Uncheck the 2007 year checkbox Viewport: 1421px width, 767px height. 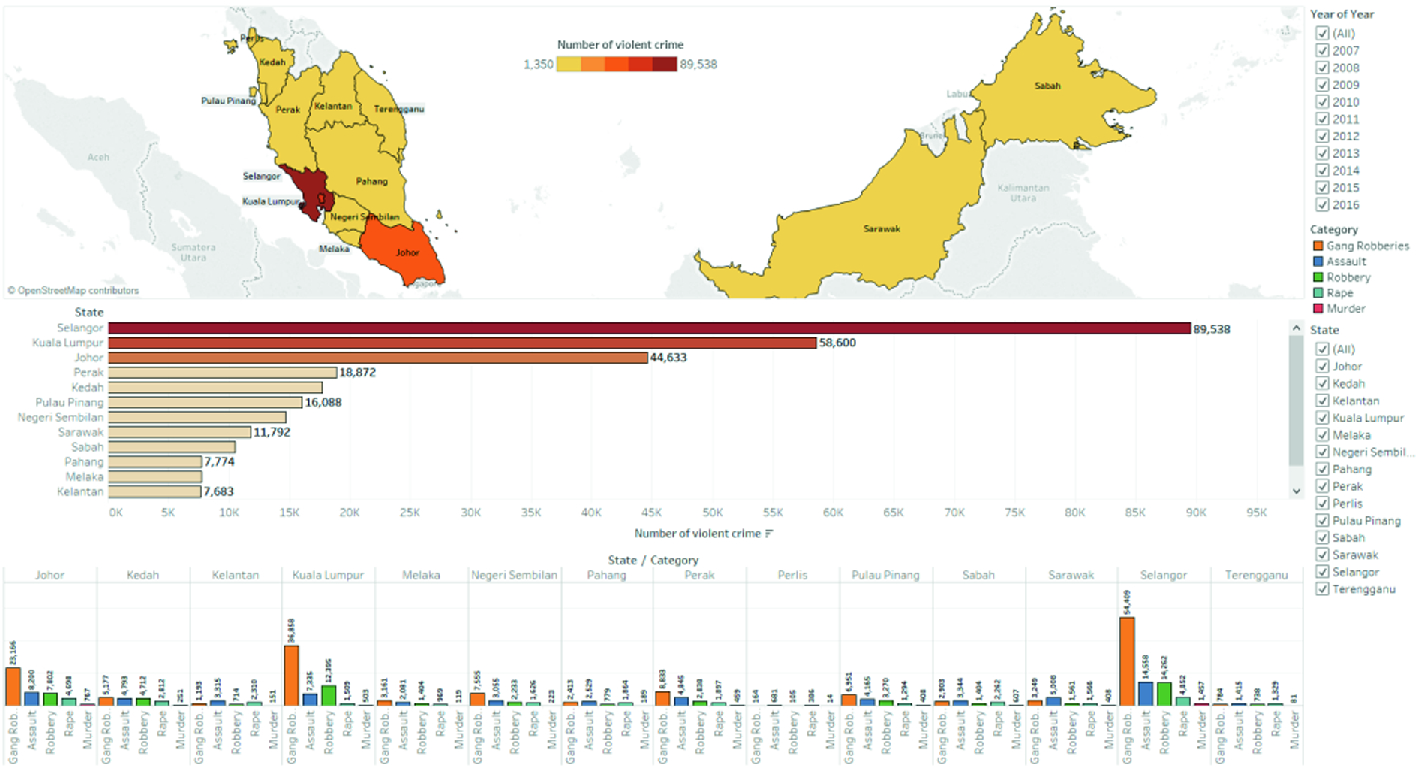coord(1322,51)
